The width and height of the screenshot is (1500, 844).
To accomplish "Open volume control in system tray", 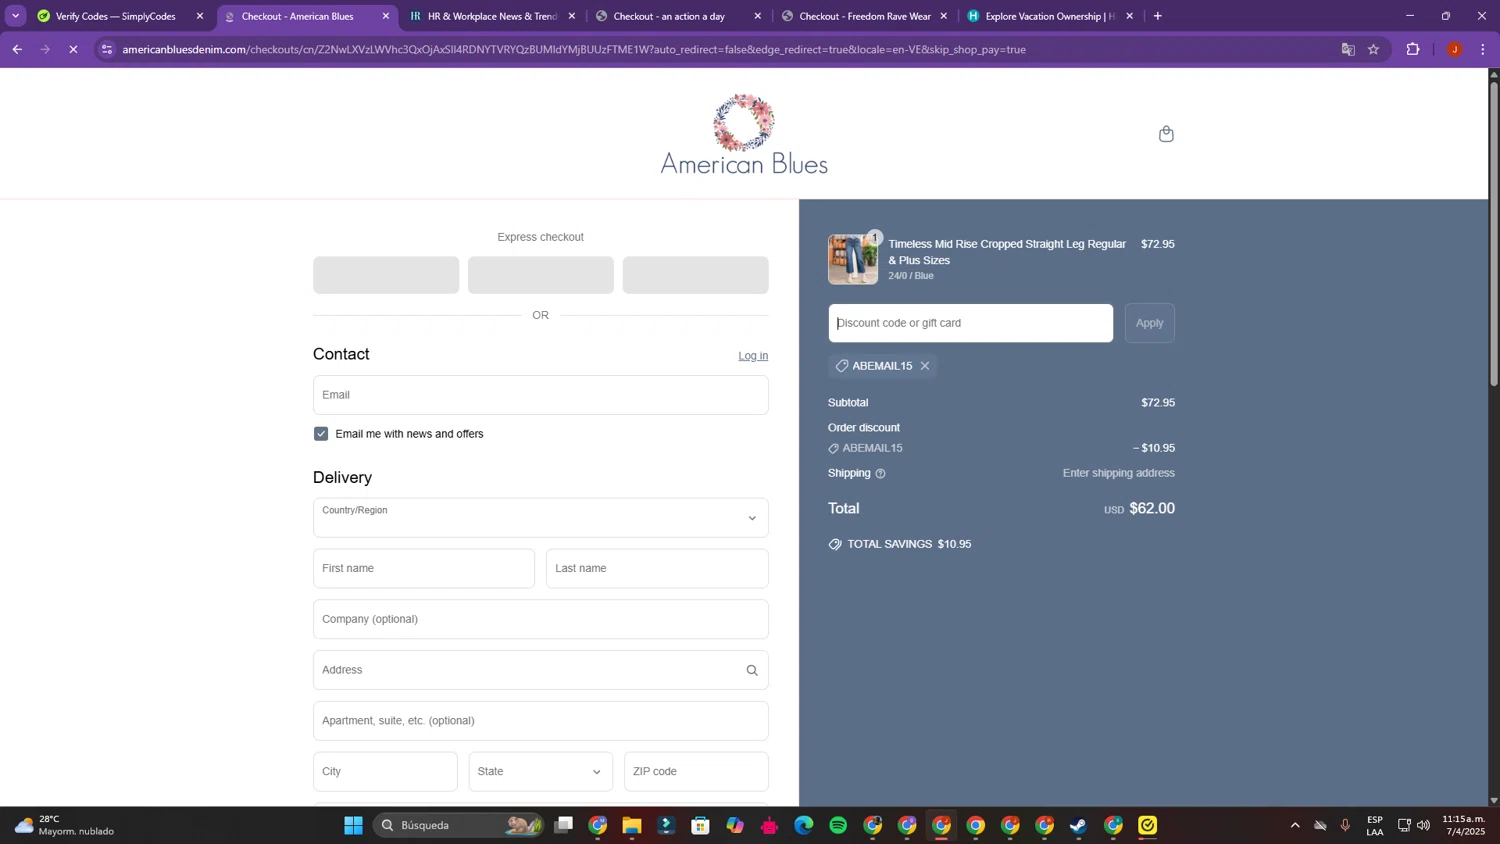I will [1424, 825].
